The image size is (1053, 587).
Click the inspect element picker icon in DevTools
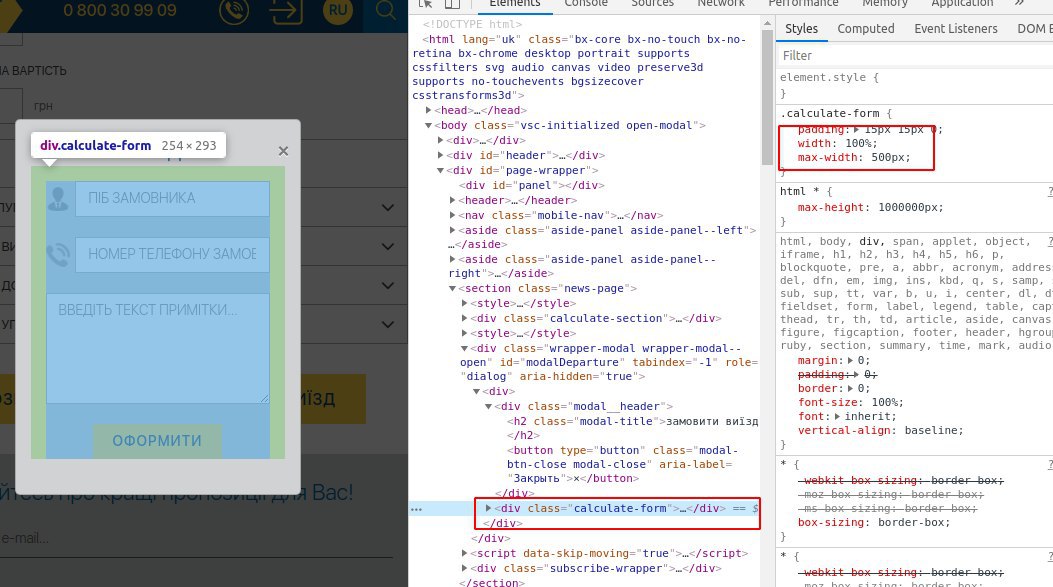point(425,3)
